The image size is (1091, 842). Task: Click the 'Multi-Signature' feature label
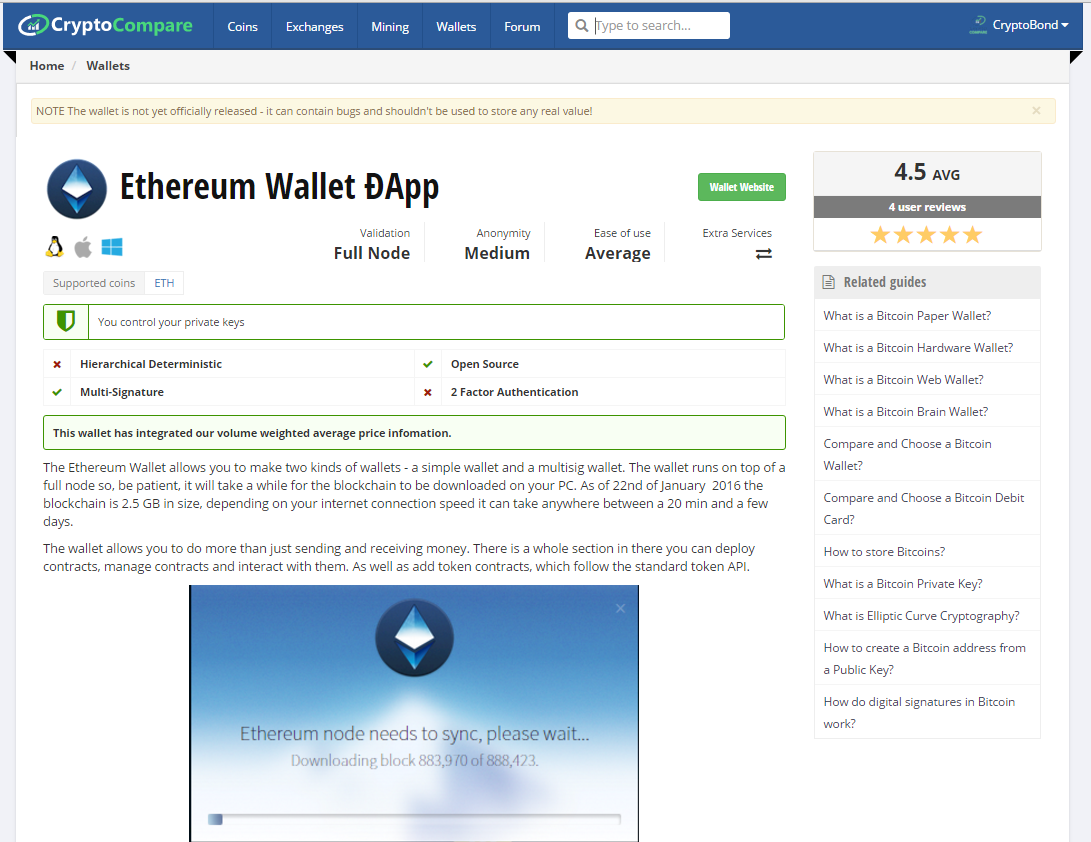click(122, 392)
